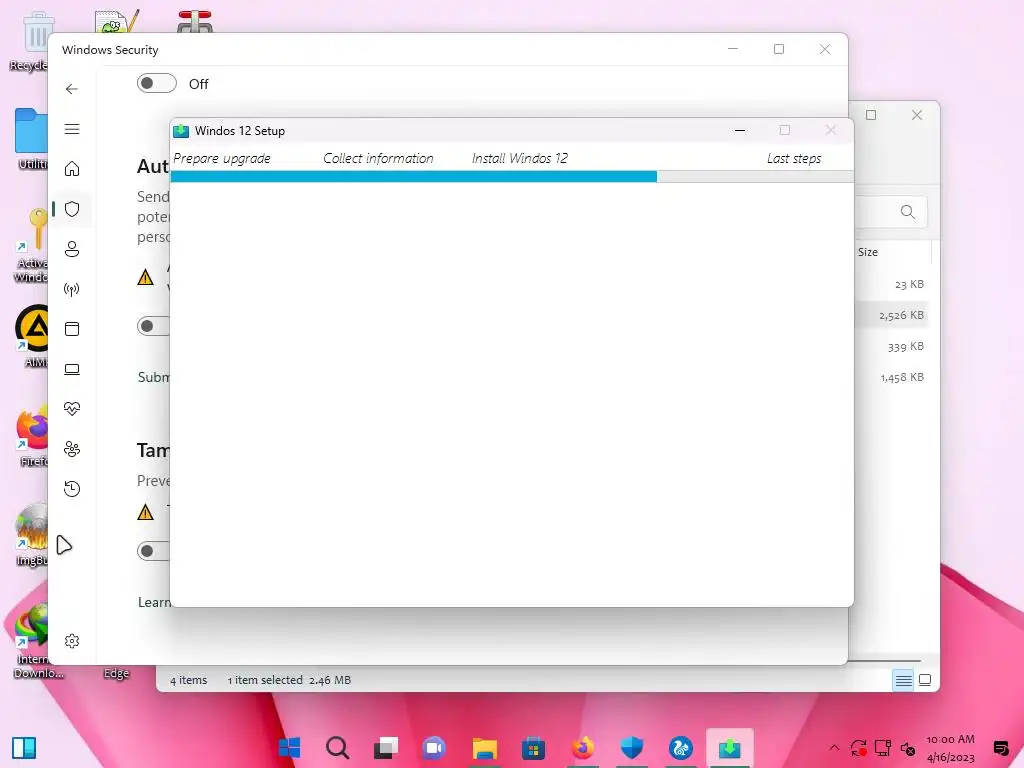
Task: Select Activate Windows key shortcut
Action: [x=31, y=246]
